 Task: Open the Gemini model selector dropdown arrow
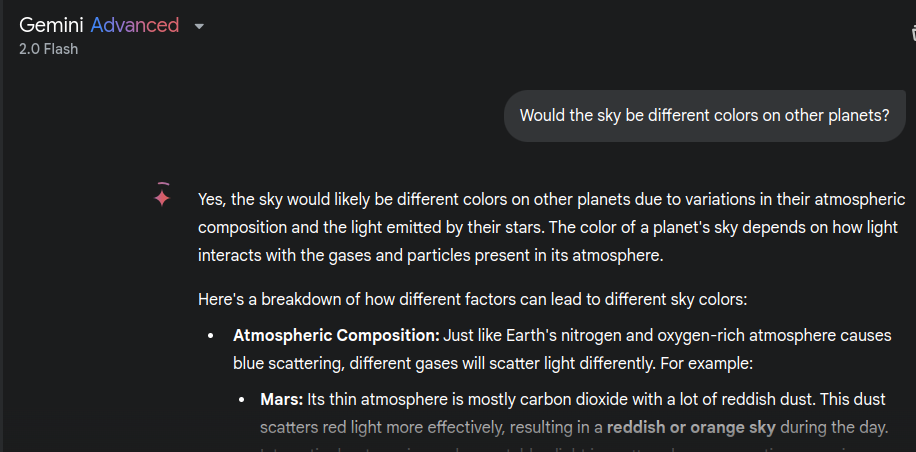pyautogui.click(x=199, y=26)
